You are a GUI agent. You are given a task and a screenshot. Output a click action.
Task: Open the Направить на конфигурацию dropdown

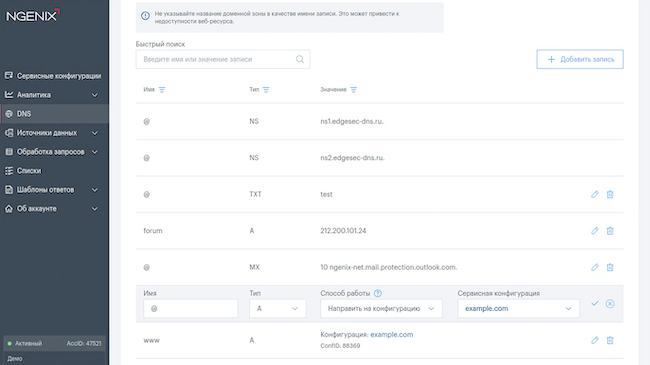(x=381, y=309)
